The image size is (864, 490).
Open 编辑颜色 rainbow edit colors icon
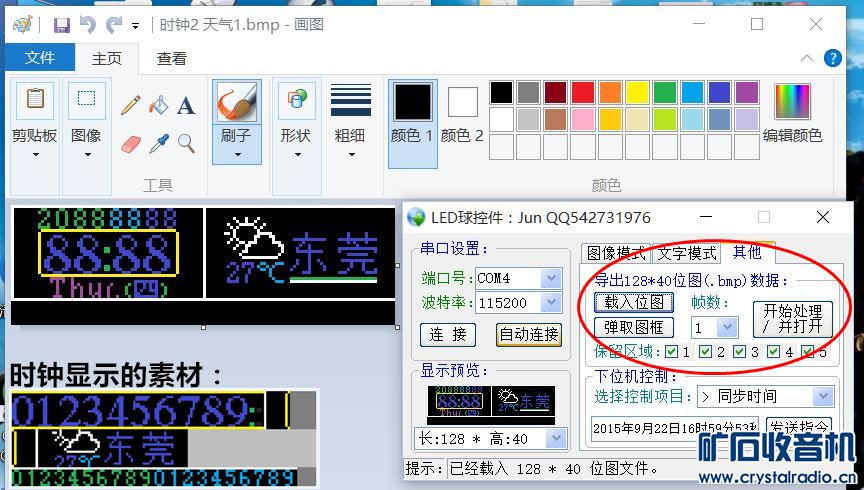792,101
